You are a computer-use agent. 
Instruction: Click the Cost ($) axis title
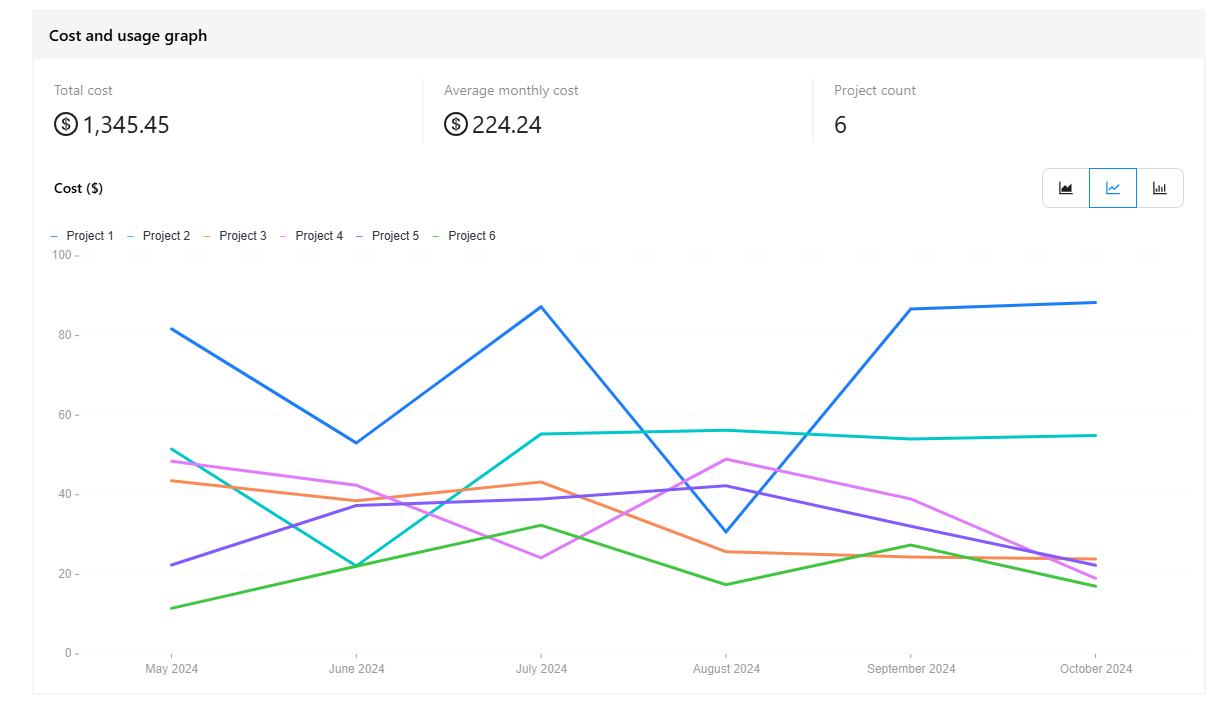(x=78, y=188)
